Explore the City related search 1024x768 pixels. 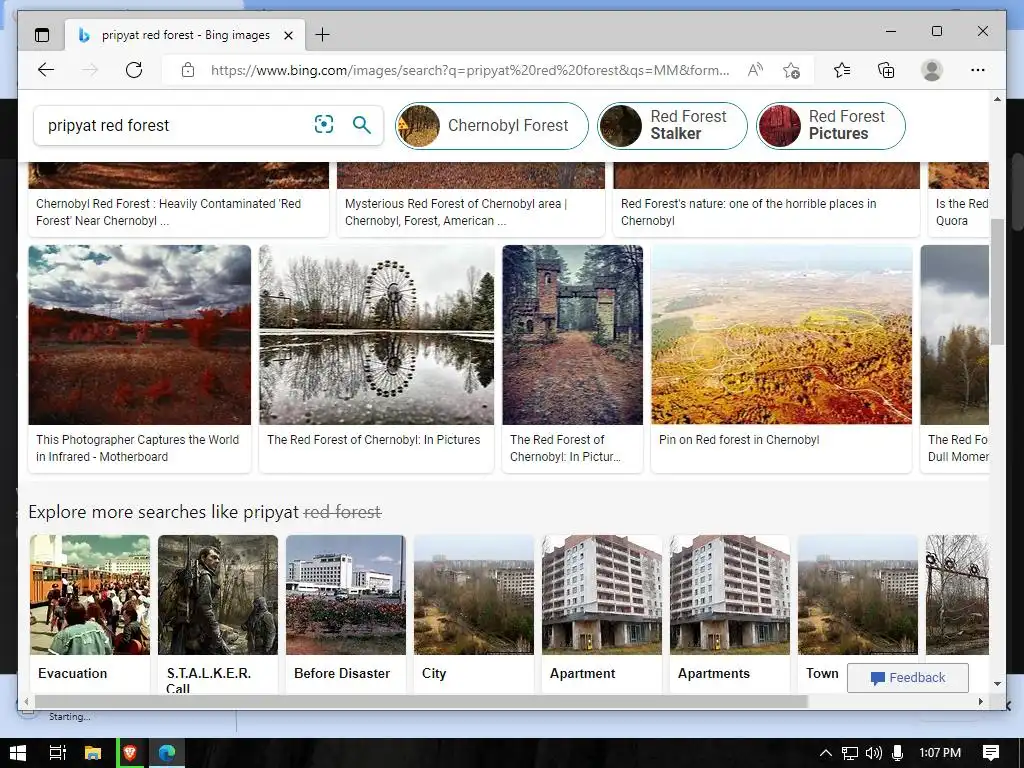coord(474,614)
